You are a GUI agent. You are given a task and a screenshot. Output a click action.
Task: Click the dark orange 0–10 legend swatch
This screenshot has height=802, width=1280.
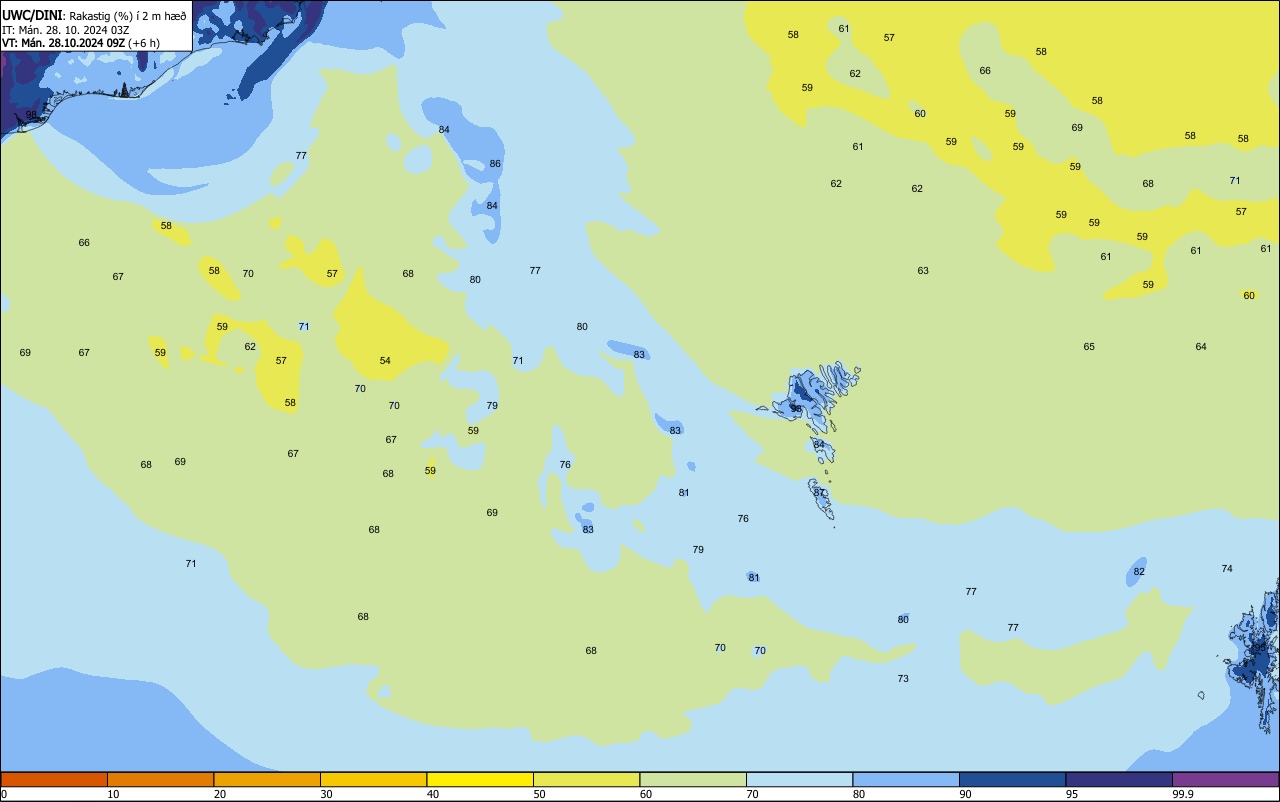point(54,779)
